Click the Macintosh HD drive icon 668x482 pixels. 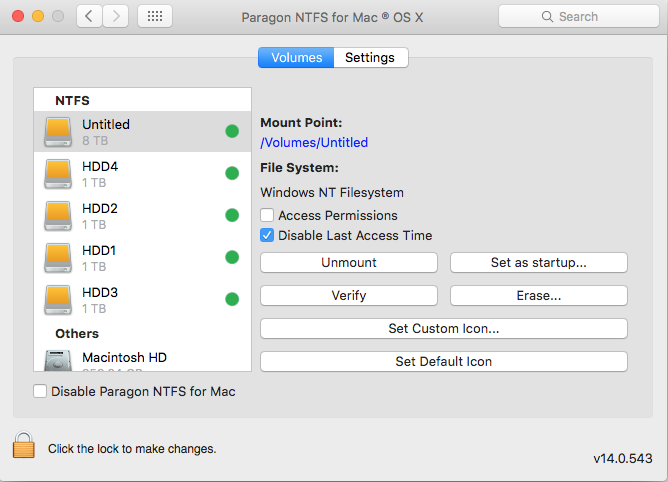58,361
